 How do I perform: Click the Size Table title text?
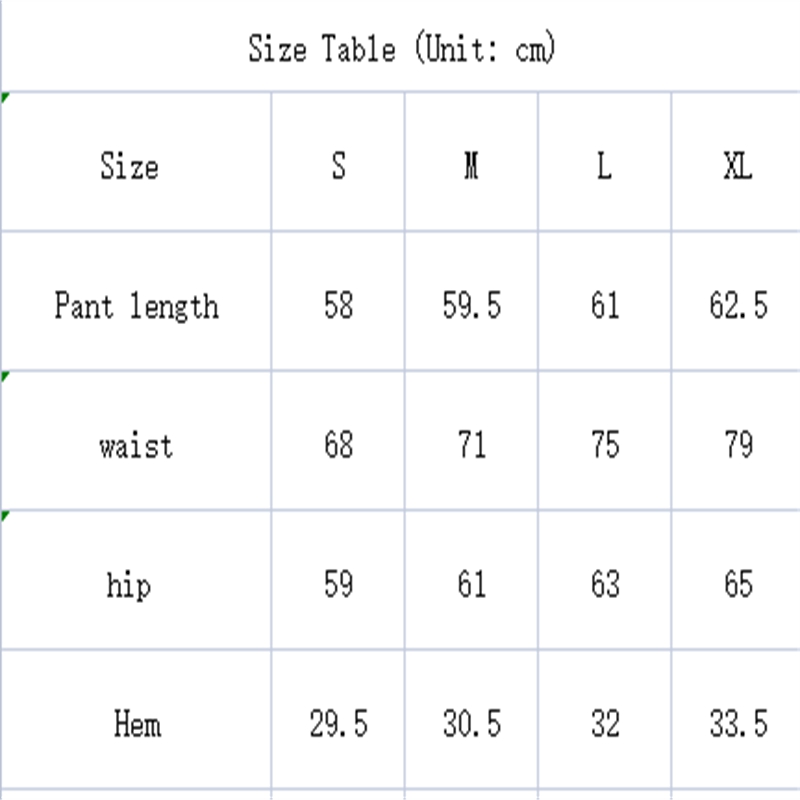pyautogui.click(x=401, y=47)
